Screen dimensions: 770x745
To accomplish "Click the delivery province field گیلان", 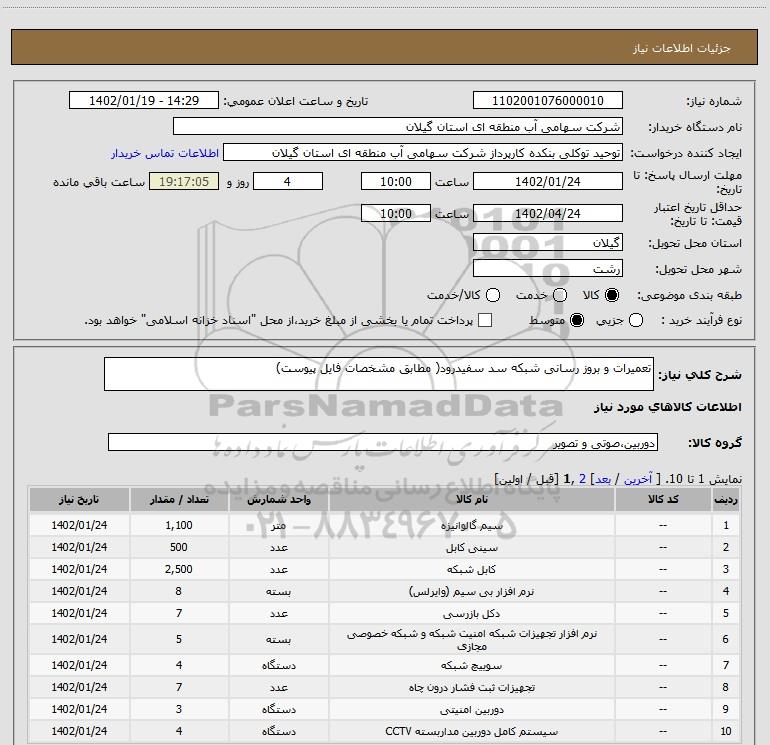I will 548,243.
